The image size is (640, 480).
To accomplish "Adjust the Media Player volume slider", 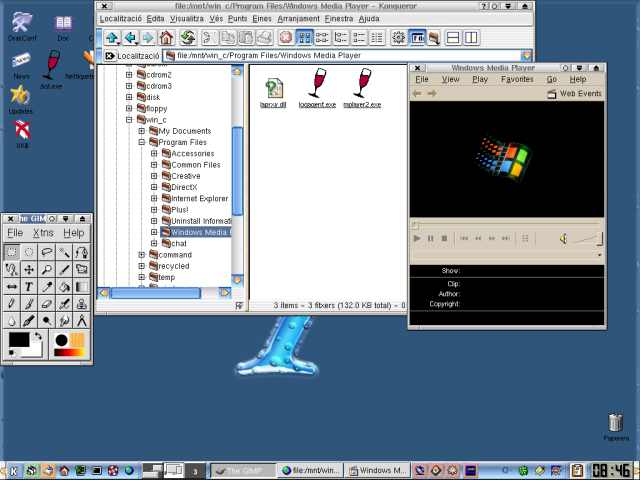I will (589, 239).
